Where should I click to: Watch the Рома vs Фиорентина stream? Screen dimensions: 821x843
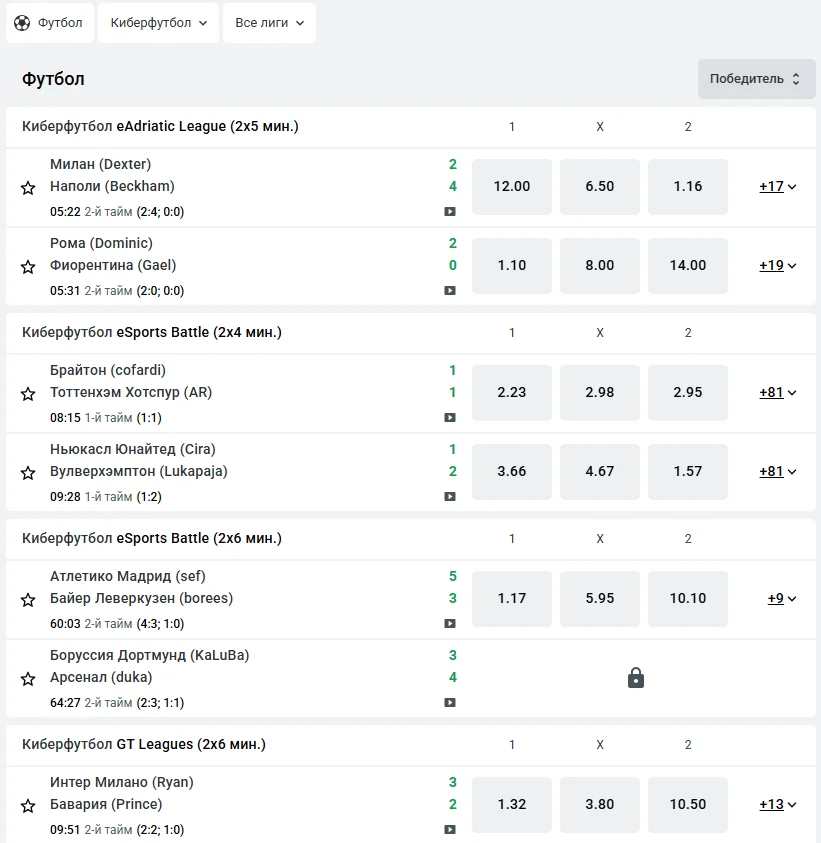coord(450,291)
